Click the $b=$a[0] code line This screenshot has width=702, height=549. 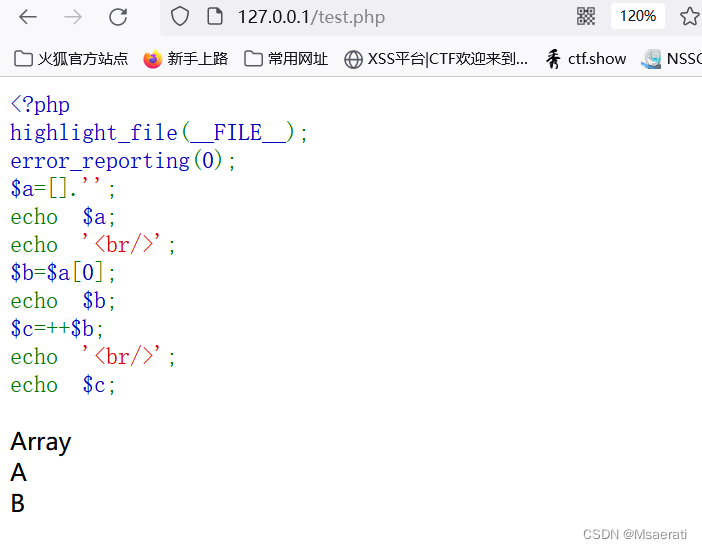[x=63, y=272]
